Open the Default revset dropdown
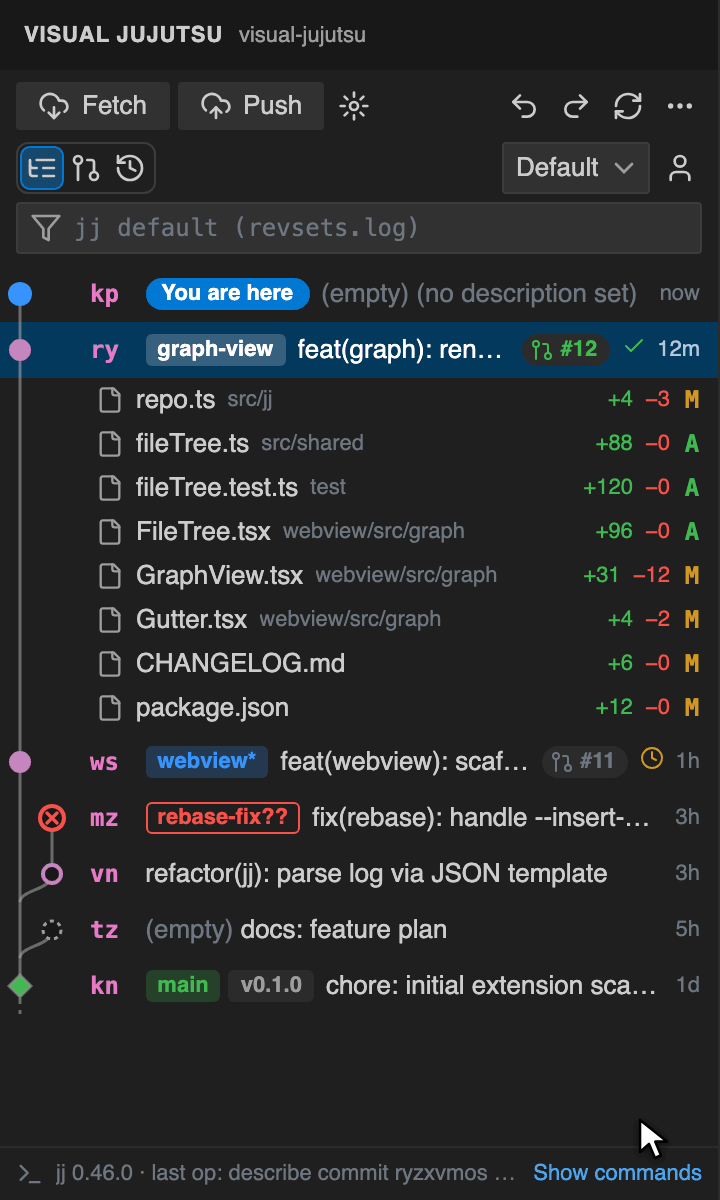Image resolution: width=720 pixels, height=1200 pixels. click(575, 168)
